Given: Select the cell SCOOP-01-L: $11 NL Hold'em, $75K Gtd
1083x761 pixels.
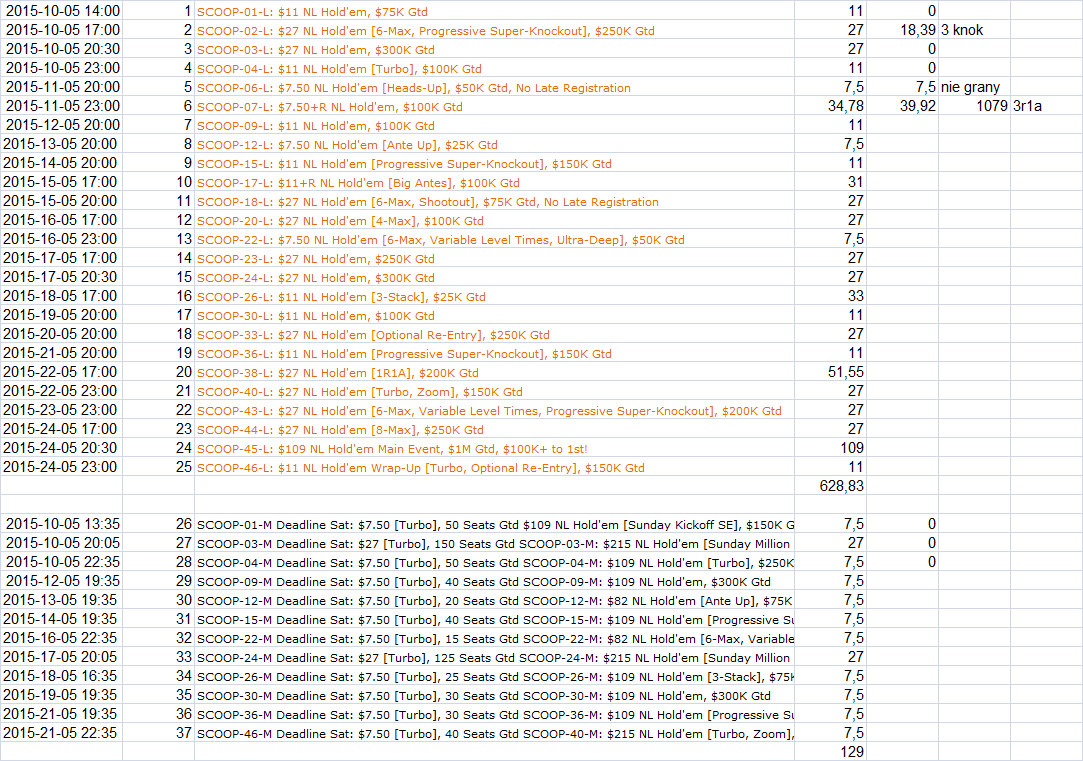Looking at the screenshot, I should 494,11.
